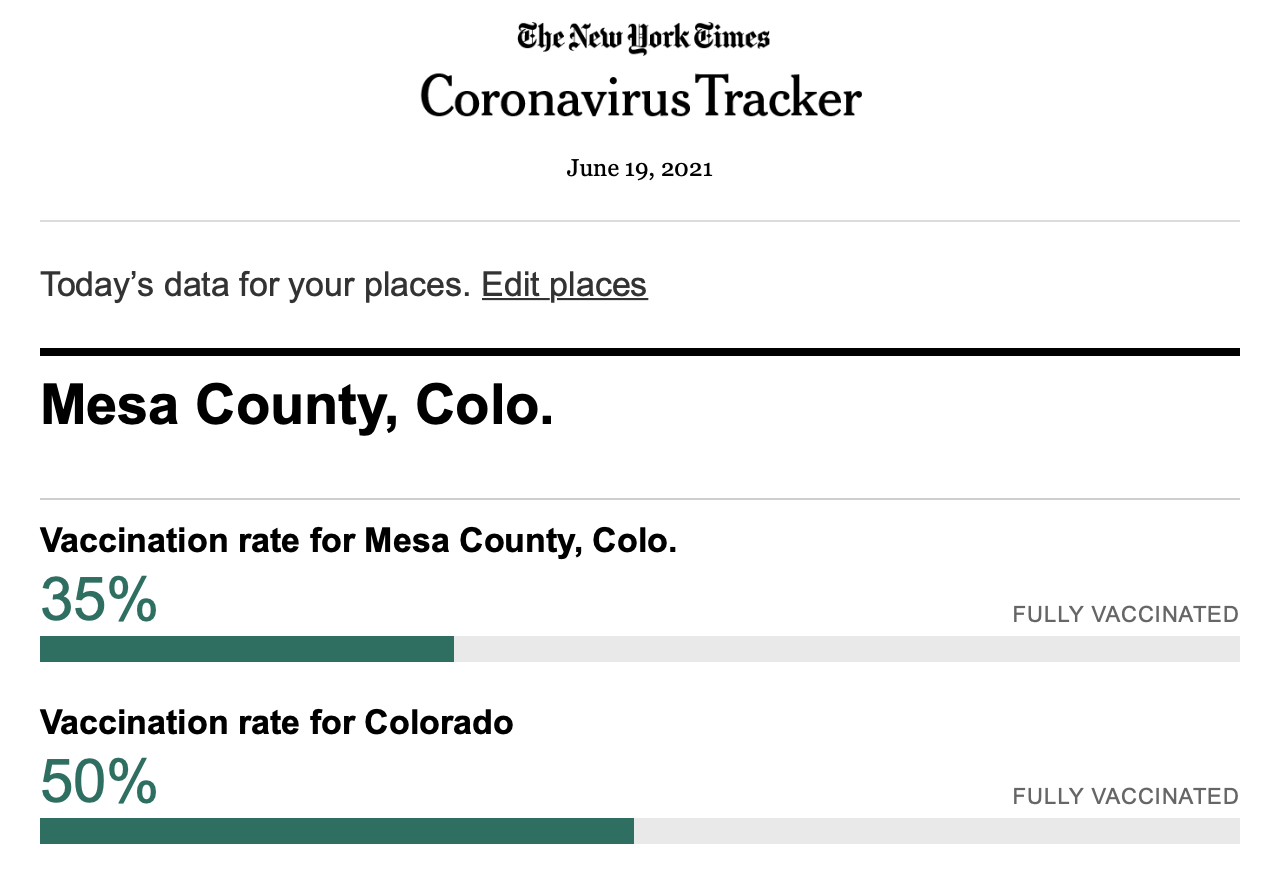Click Today's data for your places text
The height and width of the screenshot is (884, 1278).
tap(255, 285)
